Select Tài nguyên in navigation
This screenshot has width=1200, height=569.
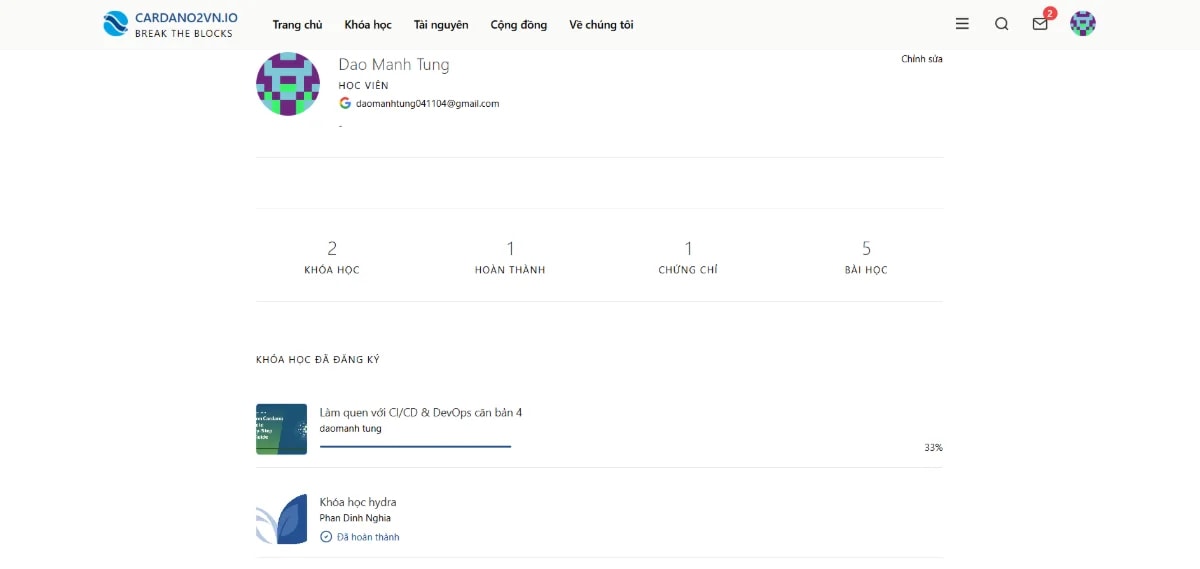click(441, 25)
